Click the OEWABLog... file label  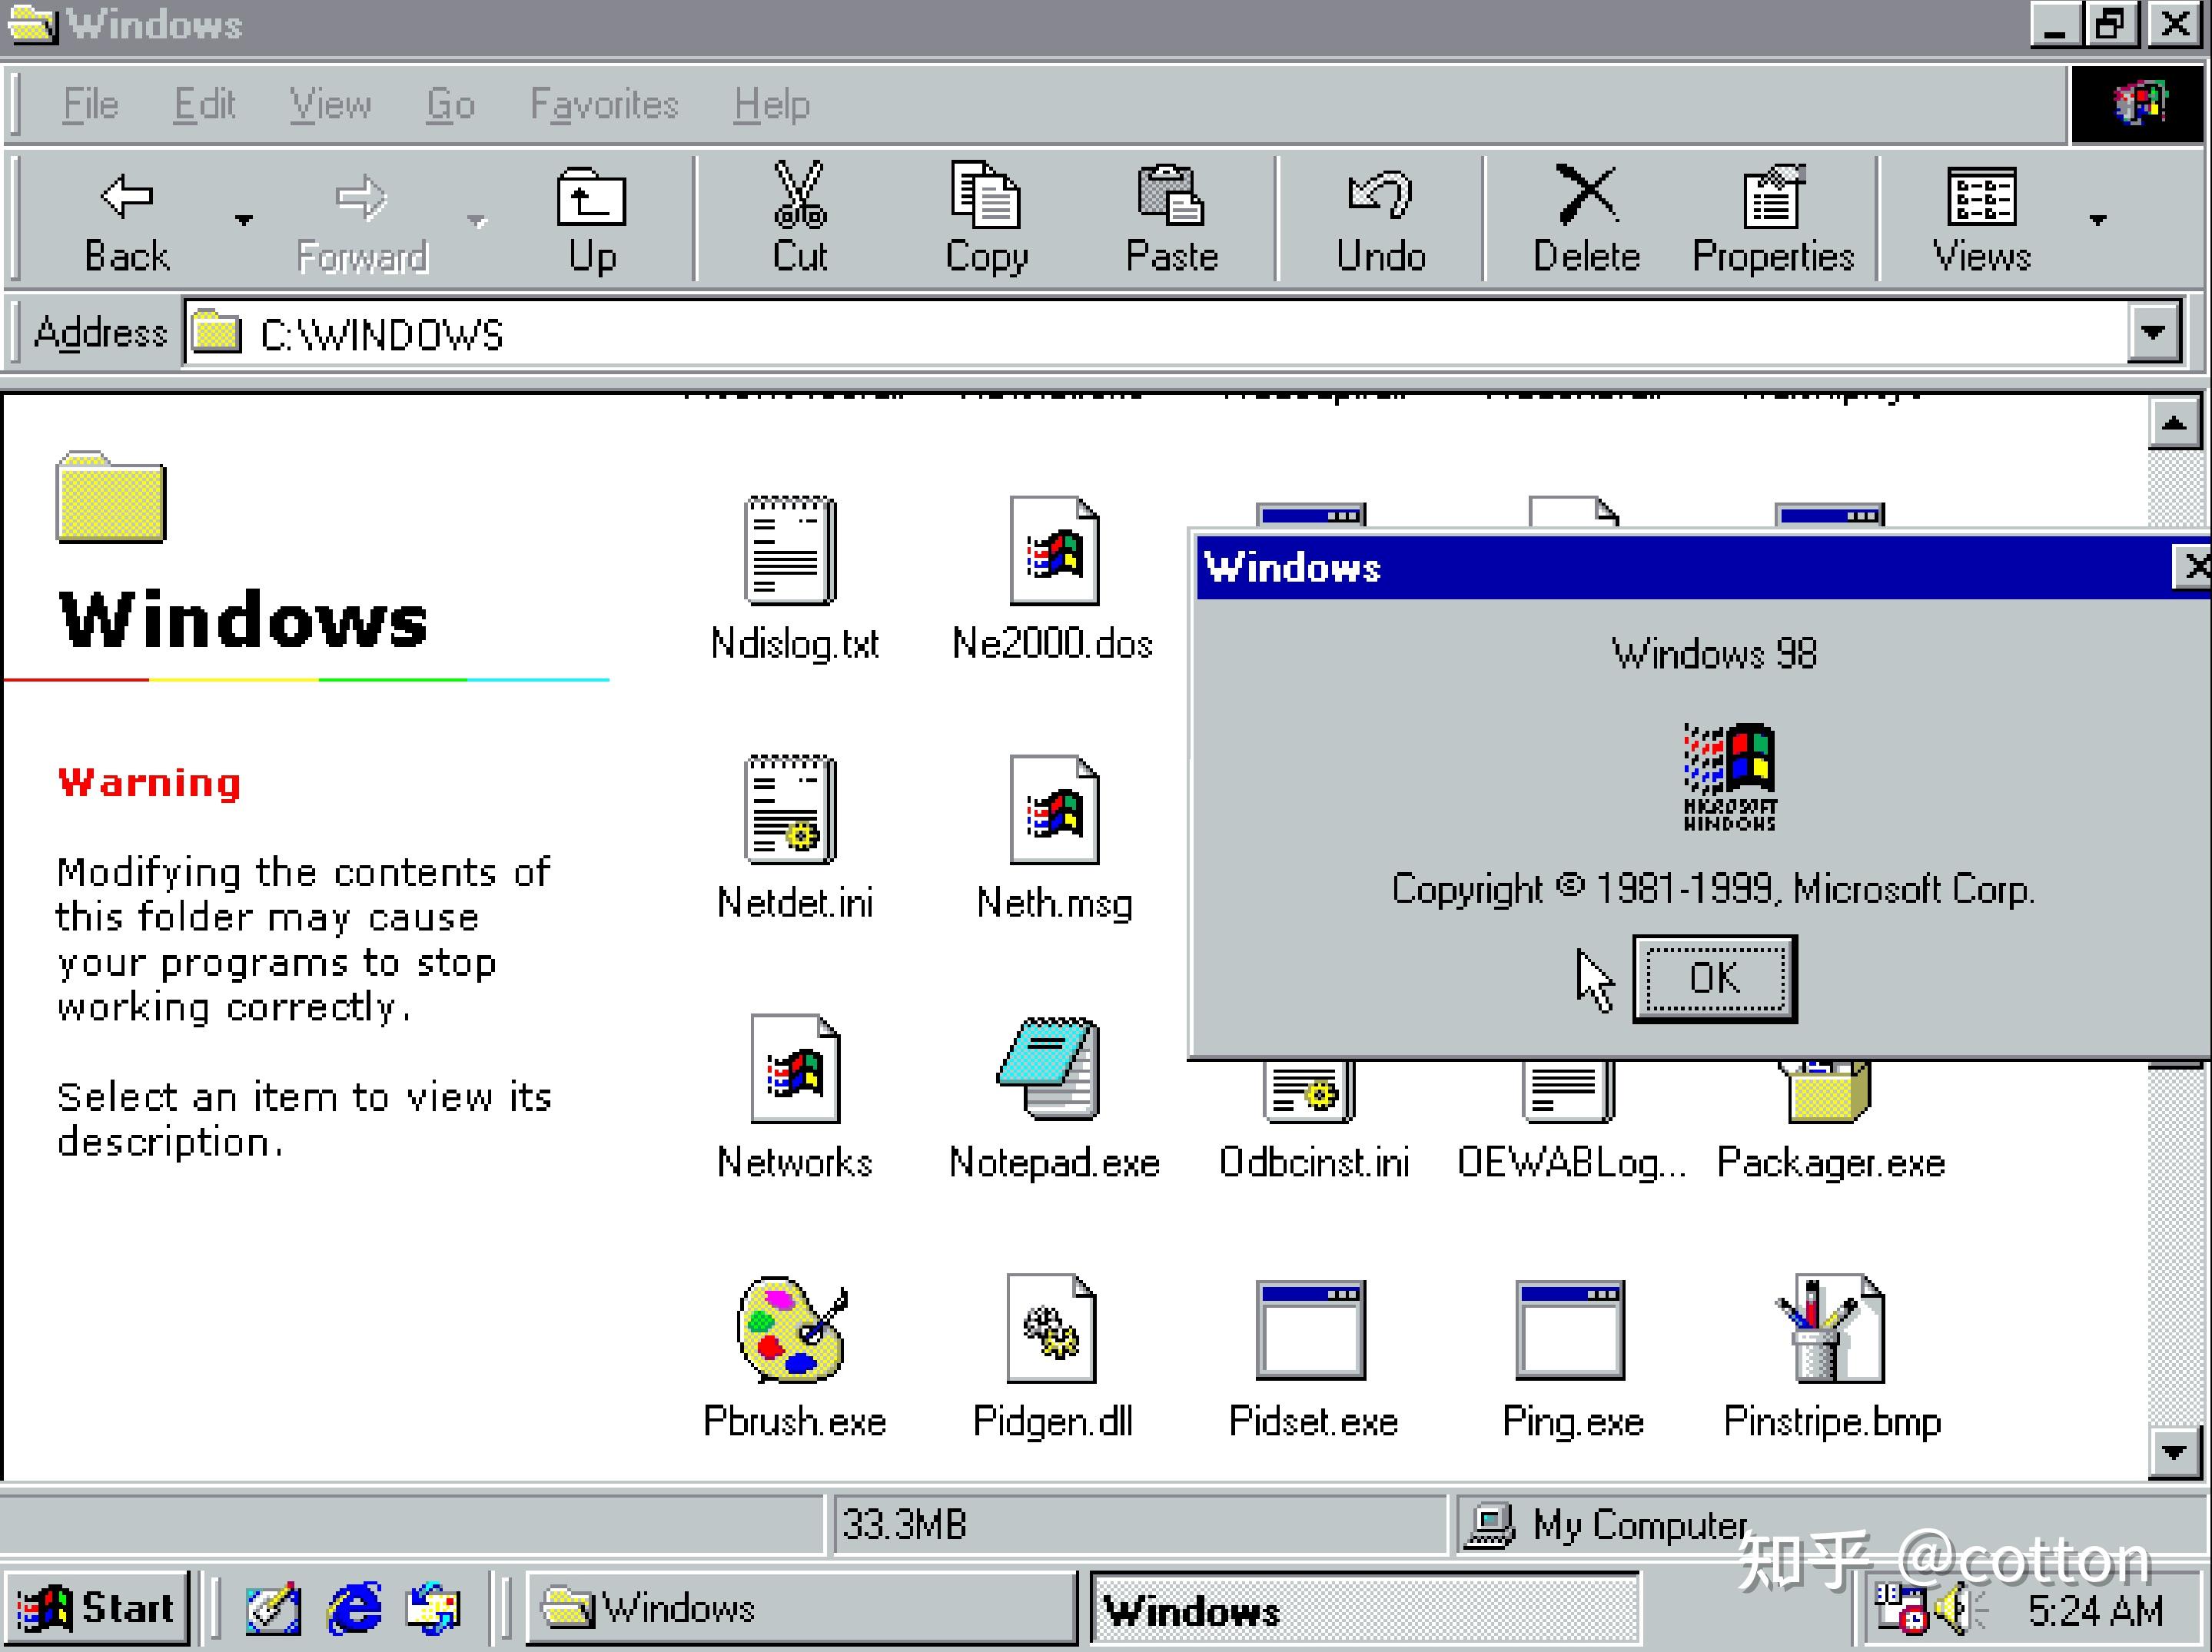(x=1571, y=1163)
